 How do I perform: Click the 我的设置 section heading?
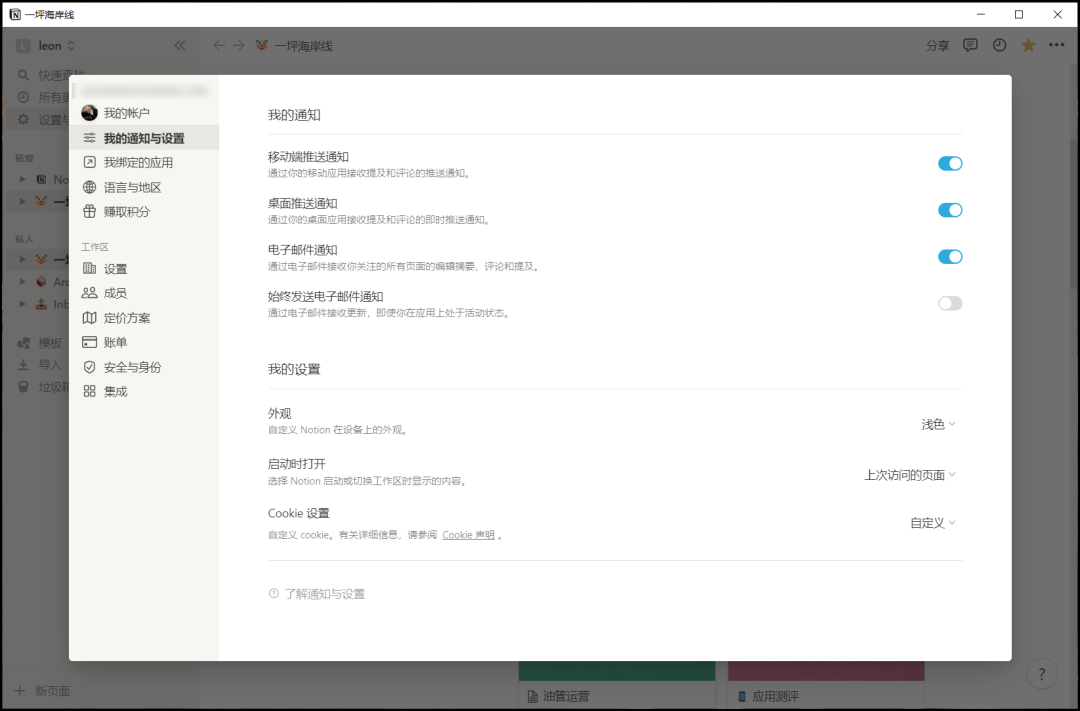294,369
